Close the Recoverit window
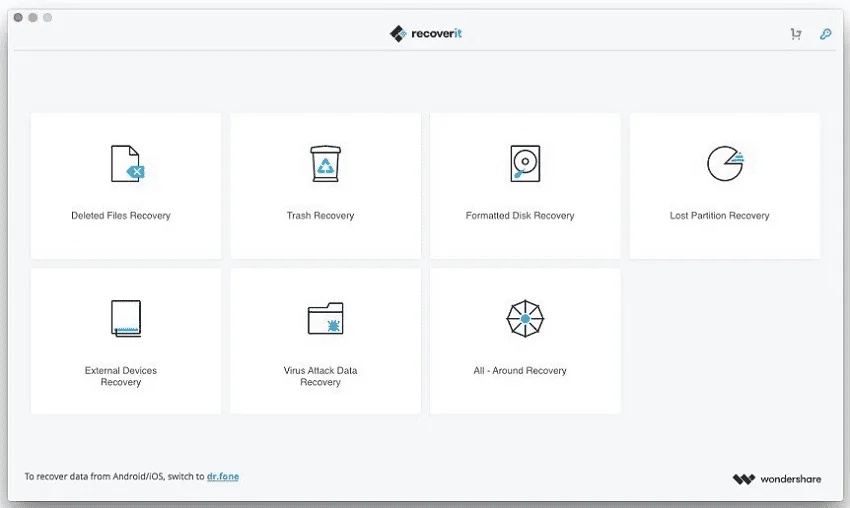Image resolution: width=850 pixels, height=508 pixels. [x=18, y=17]
